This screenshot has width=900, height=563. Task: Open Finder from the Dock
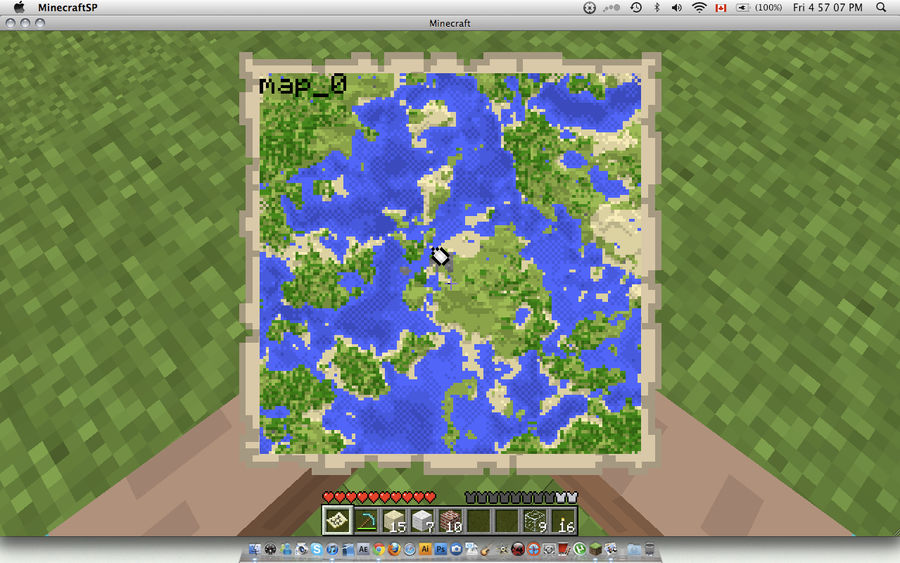(x=254, y=549)
